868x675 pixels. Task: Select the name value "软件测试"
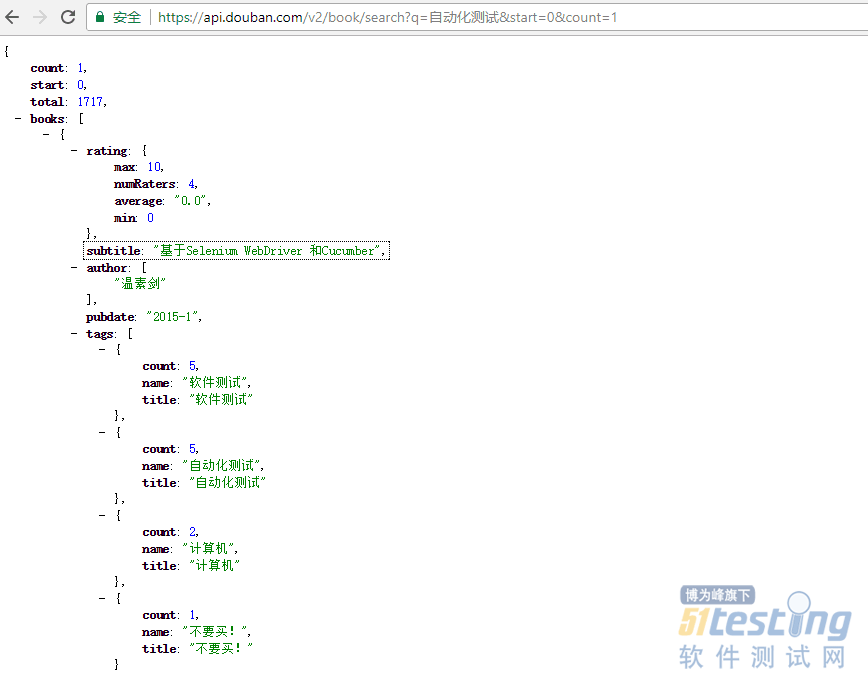[x=215, y=383]
